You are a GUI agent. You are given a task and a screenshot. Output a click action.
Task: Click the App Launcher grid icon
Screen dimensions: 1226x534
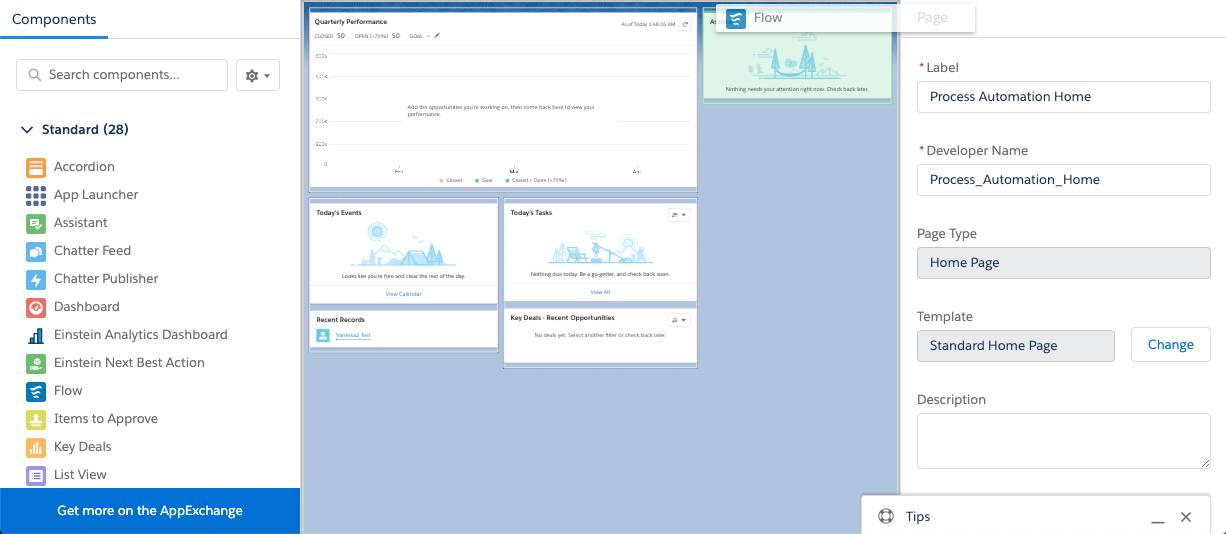point(36,195)
